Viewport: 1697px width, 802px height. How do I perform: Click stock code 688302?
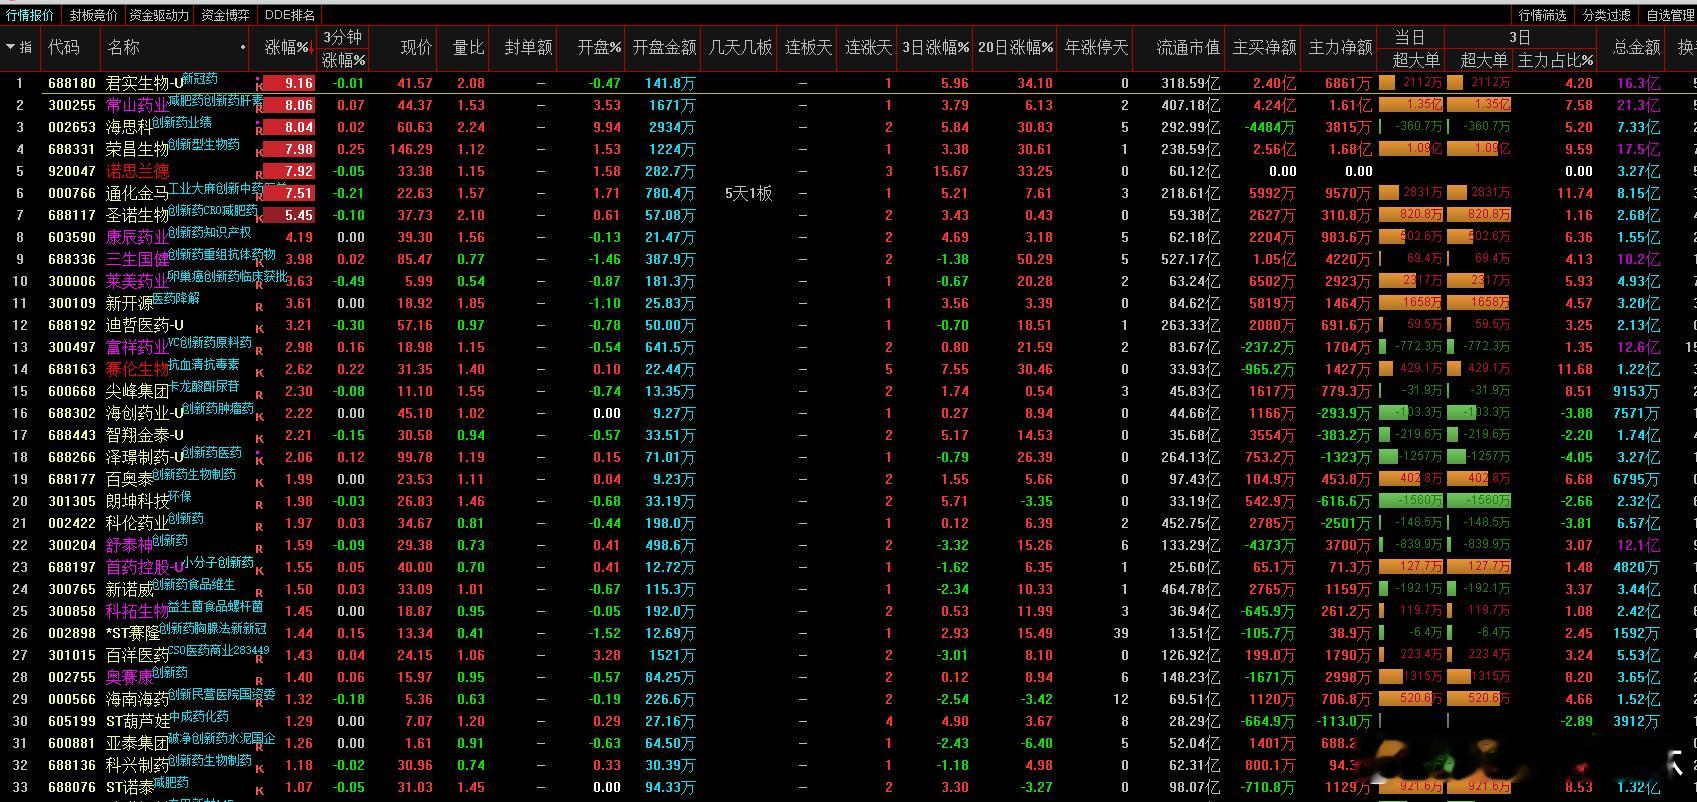pyautogui.click(x=72, y=413)
